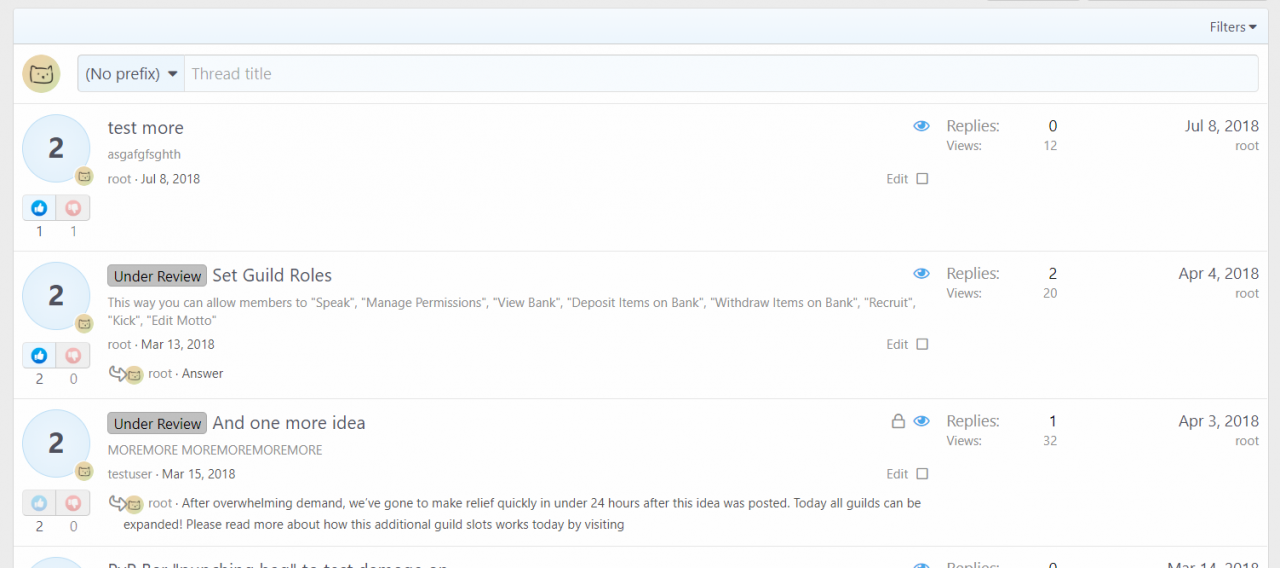Click the lock icon on 'And one more idea'
This screenshot has width=1280, height=568.
[x=898, y=421]
